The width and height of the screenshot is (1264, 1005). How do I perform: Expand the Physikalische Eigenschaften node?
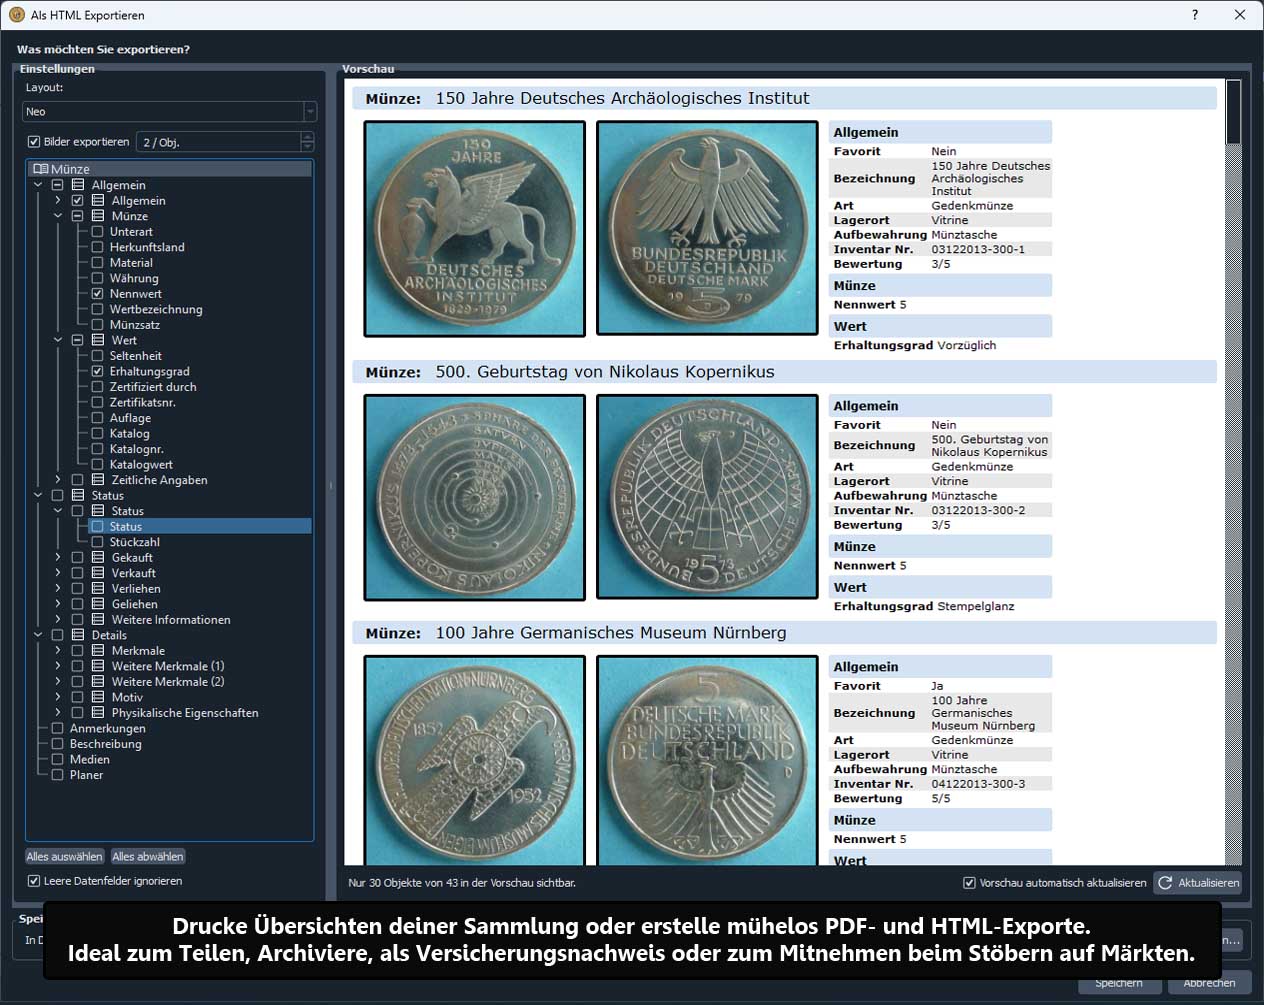58,713
